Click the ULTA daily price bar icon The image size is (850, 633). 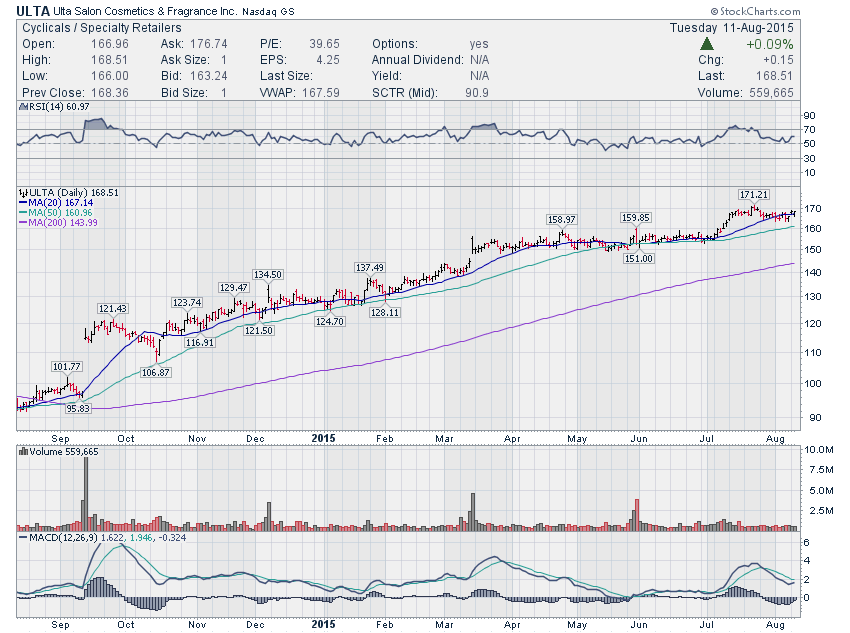[x=23, y=192]
